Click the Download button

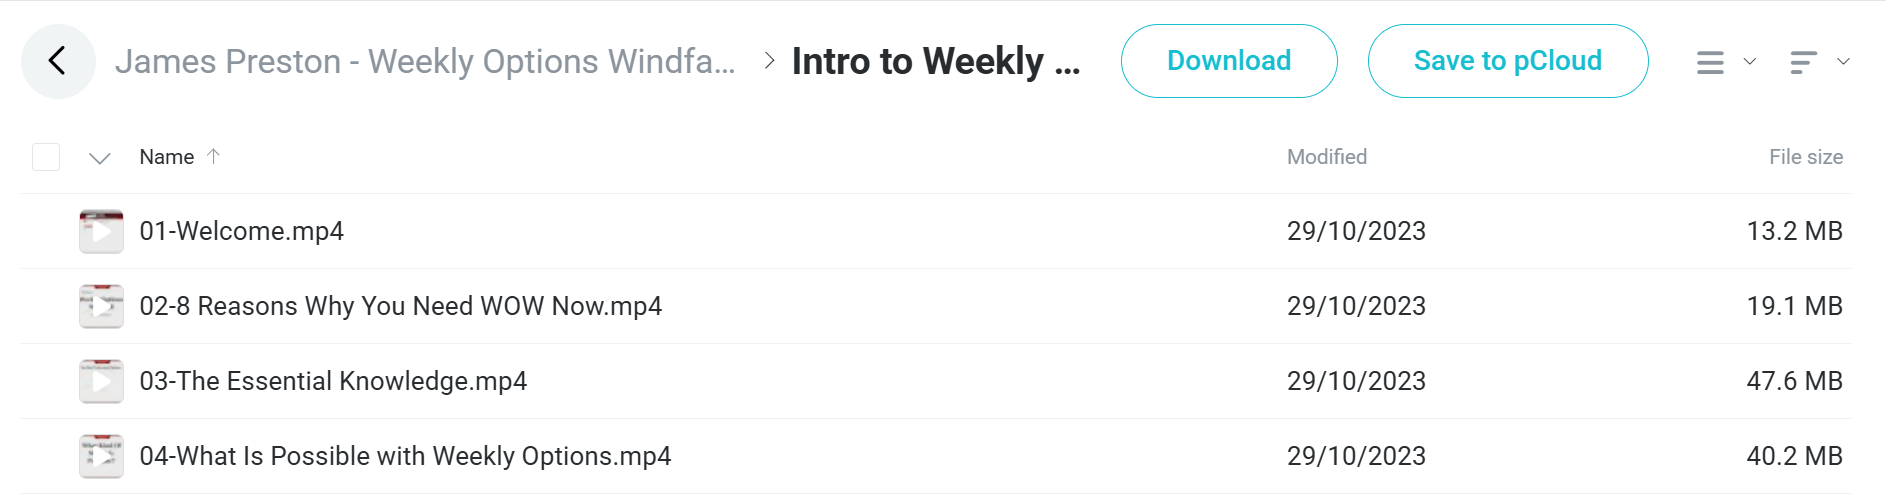[1229, 61]
